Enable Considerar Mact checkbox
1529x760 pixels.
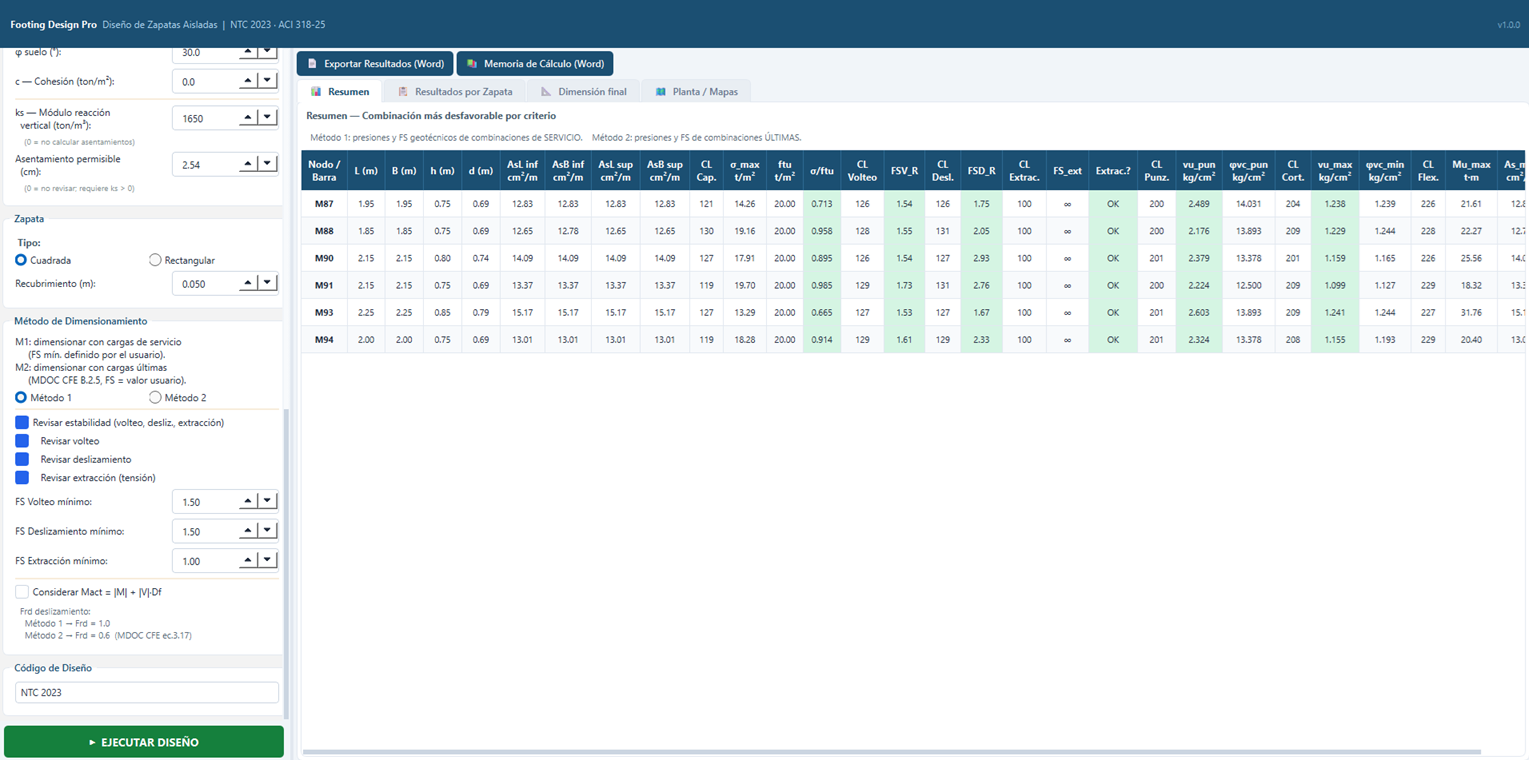click(x=22, y=592)
